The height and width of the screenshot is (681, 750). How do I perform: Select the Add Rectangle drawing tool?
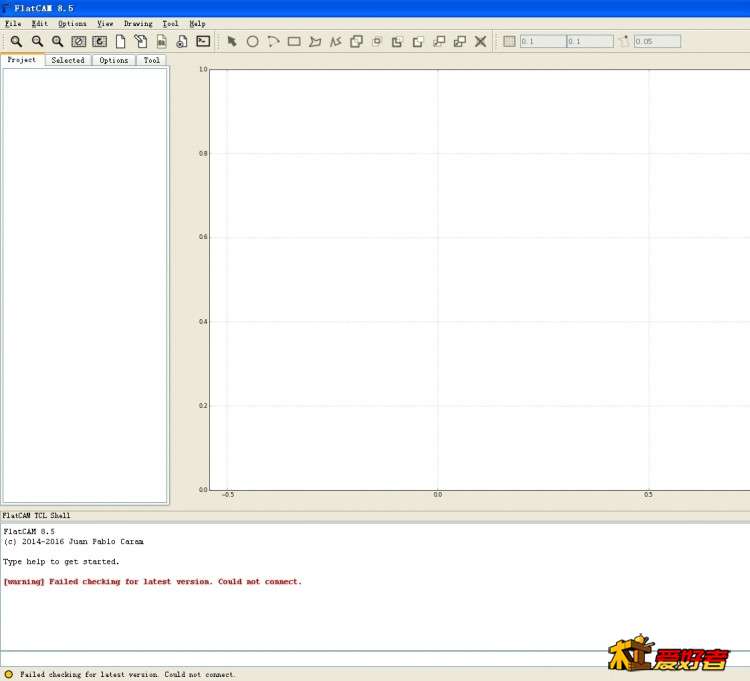pos(294,42)
